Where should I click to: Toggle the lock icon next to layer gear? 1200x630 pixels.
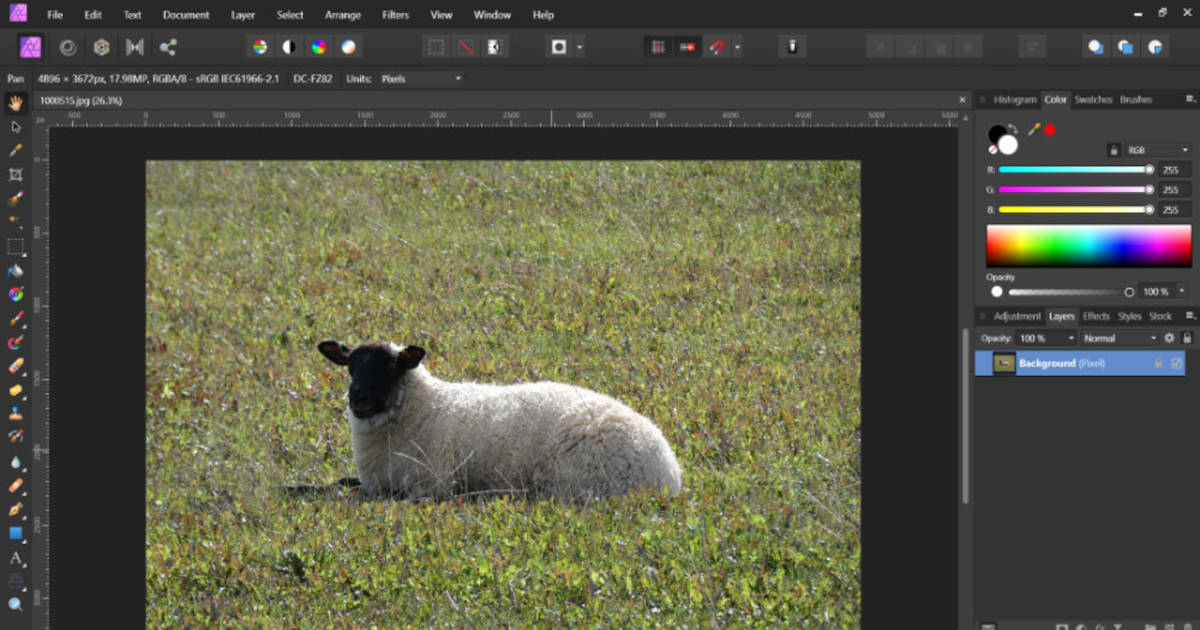point(1187,338)
